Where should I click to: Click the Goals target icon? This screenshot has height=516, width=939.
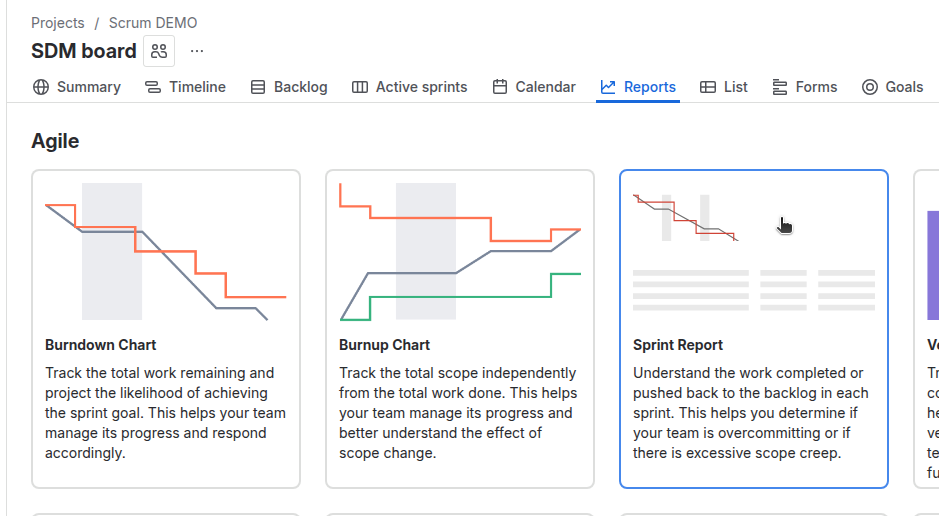click(870, 87)
